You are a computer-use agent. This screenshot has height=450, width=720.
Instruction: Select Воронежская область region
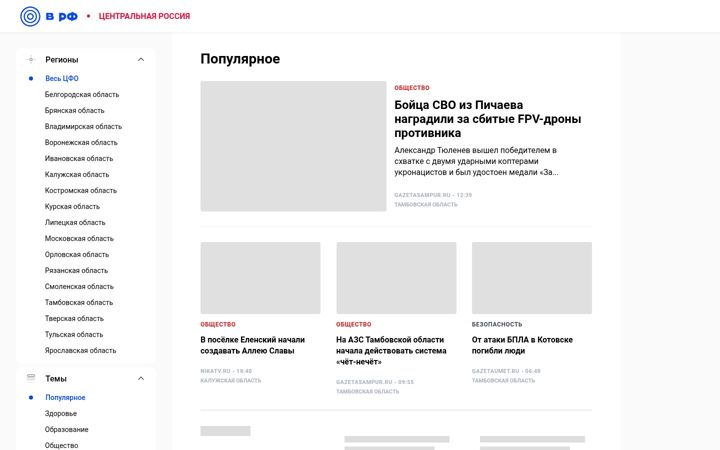point(81,143)
